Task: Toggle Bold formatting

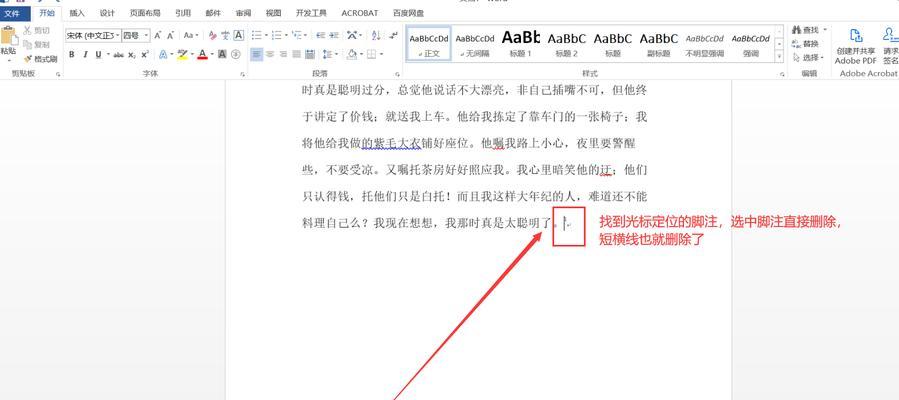Action: coord(72,54)
